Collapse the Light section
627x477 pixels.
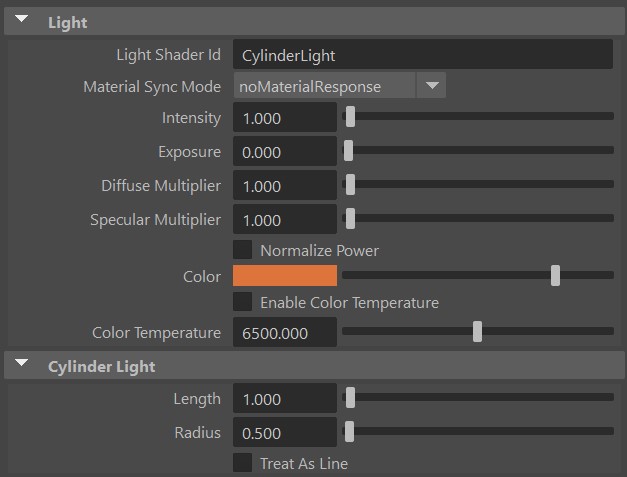point(23,22)
